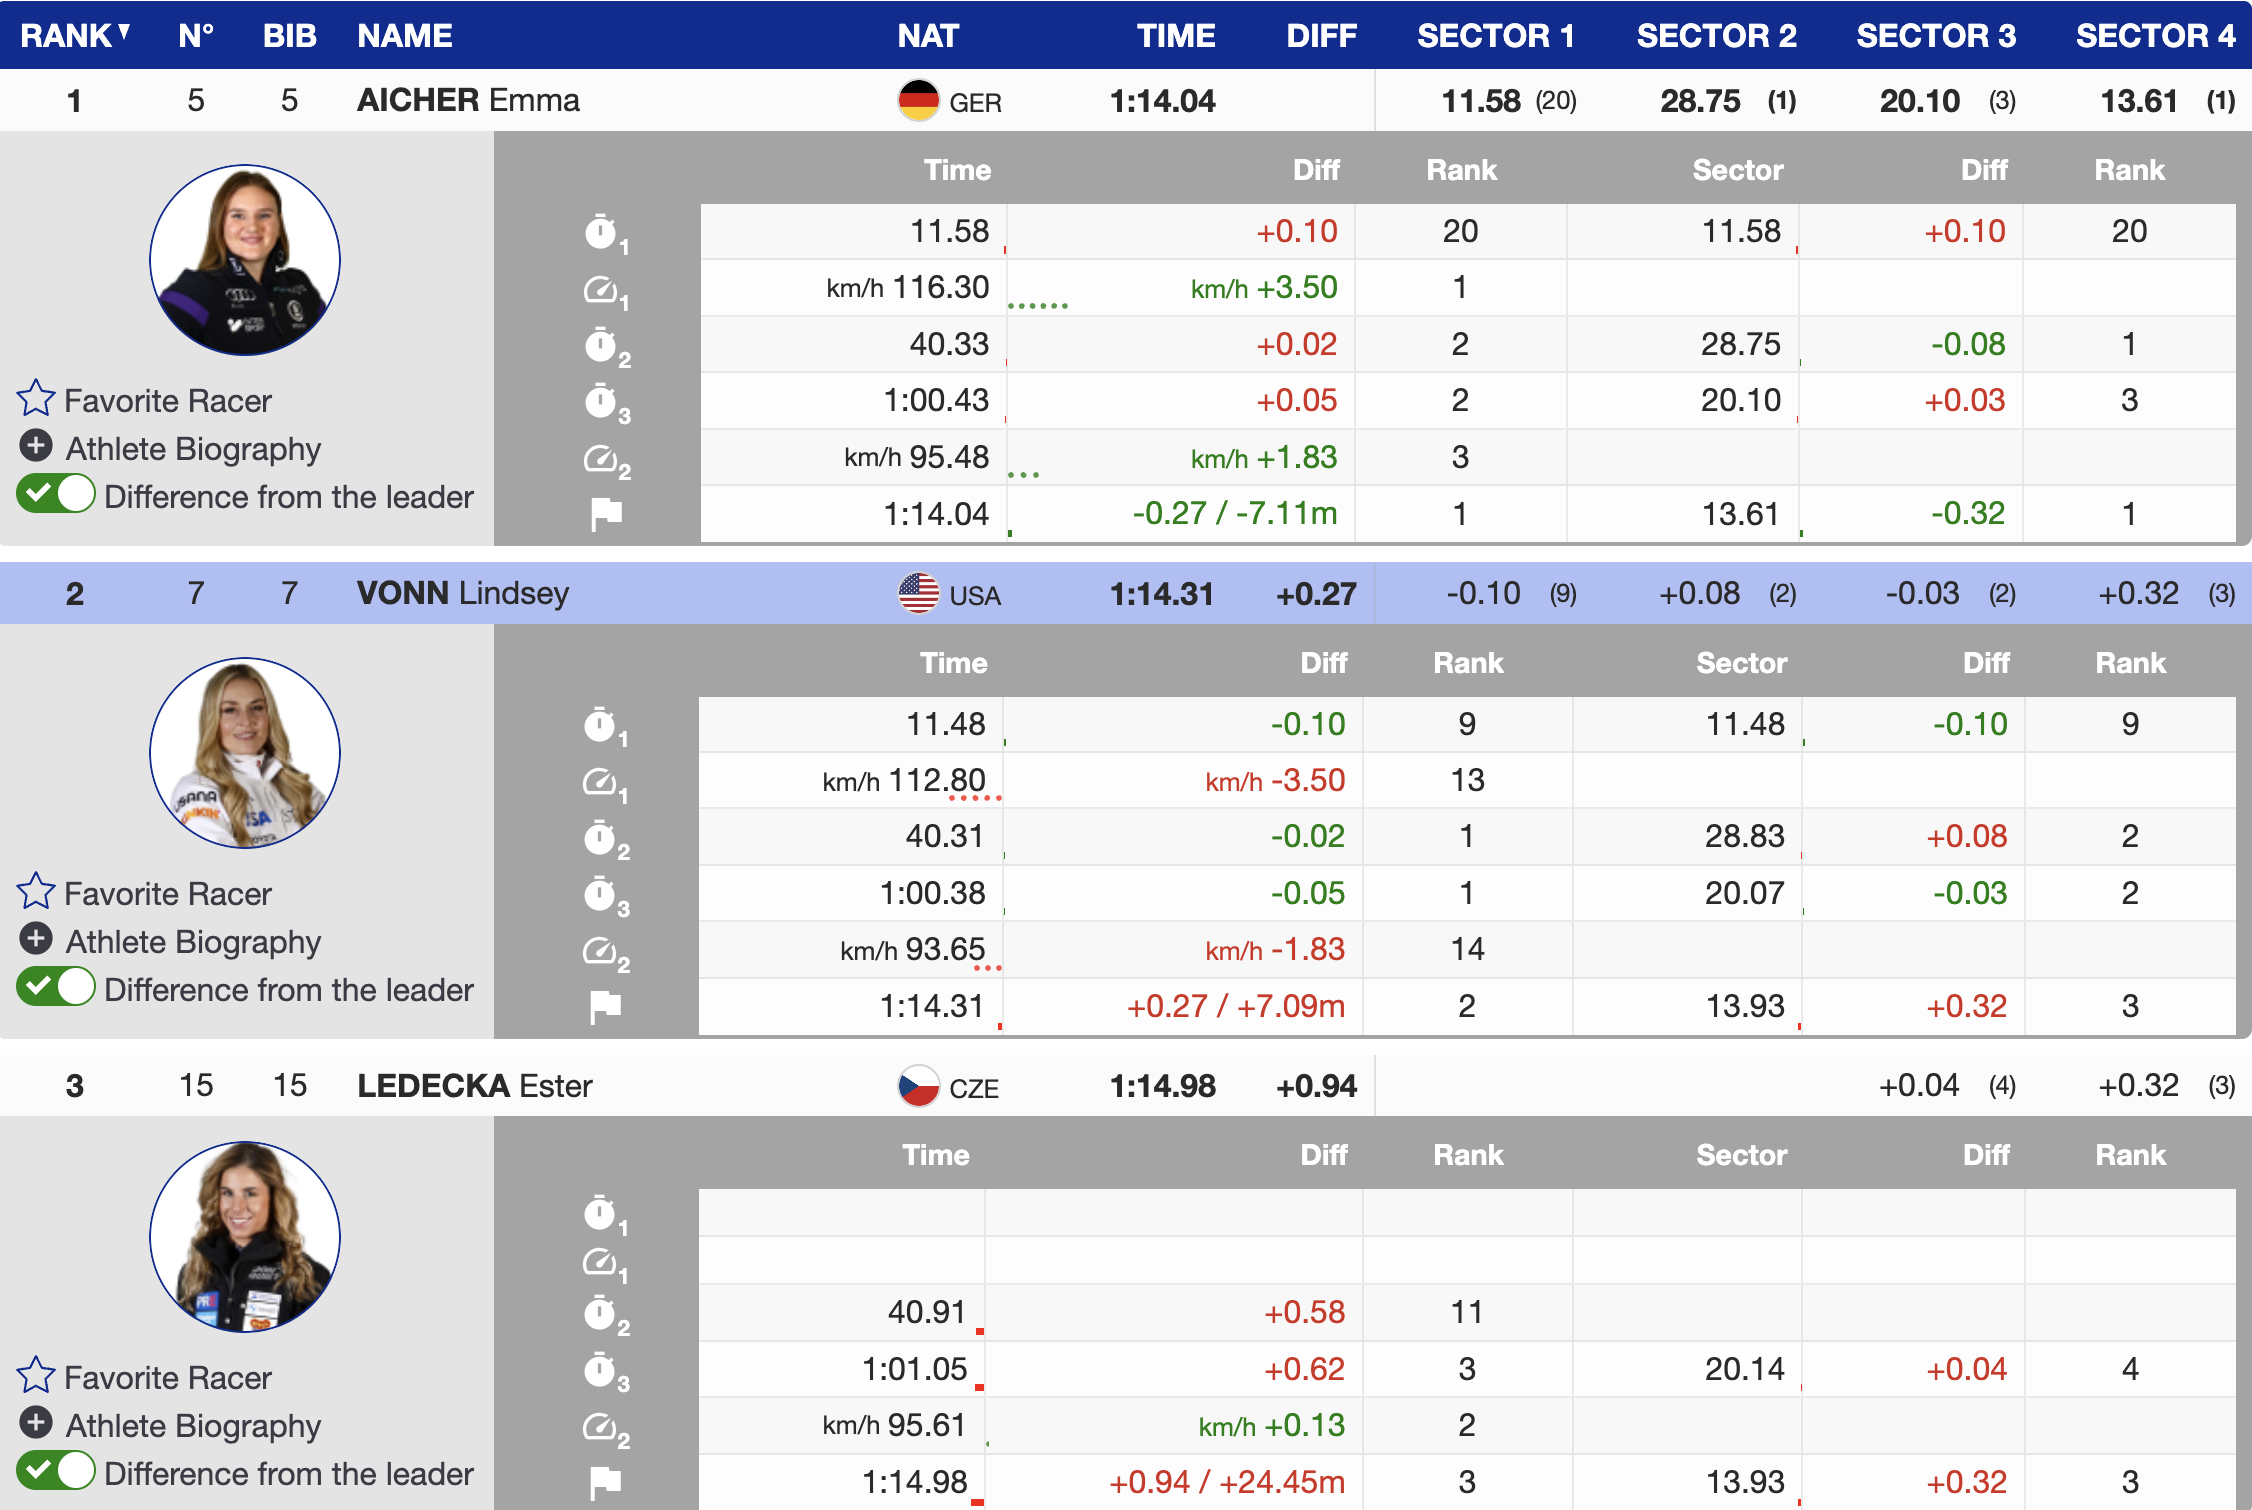The height and width of the screenshot is (1510, 2252).
Task: Click speed gauge 1 icon in Vonn's details
Action: (601, 782)
